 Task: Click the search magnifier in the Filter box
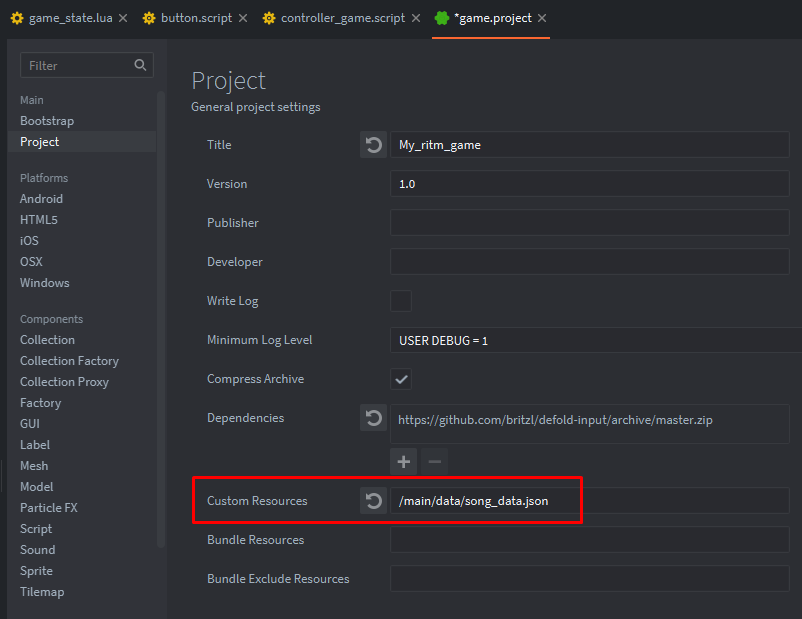click(x=141, y=65)
